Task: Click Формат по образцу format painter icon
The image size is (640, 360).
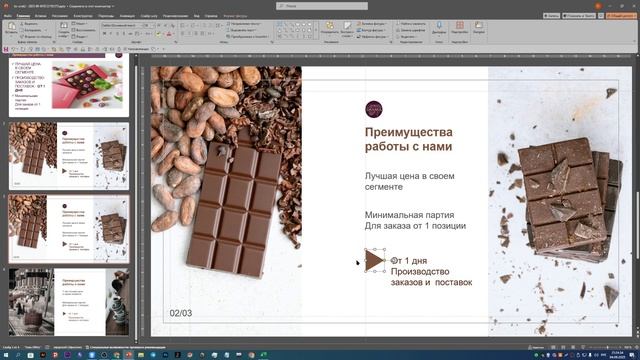Action: point(22,37)
